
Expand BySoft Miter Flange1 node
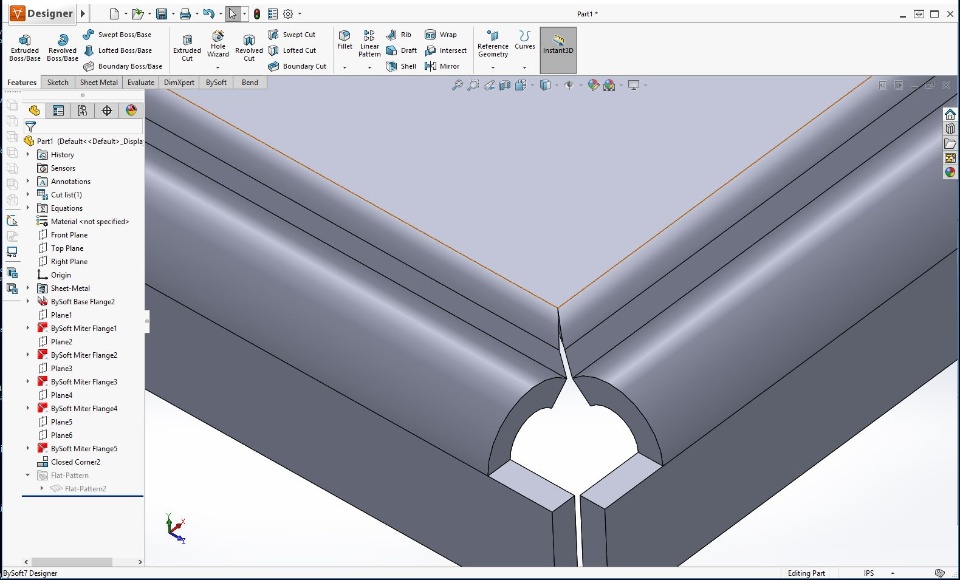28,328
